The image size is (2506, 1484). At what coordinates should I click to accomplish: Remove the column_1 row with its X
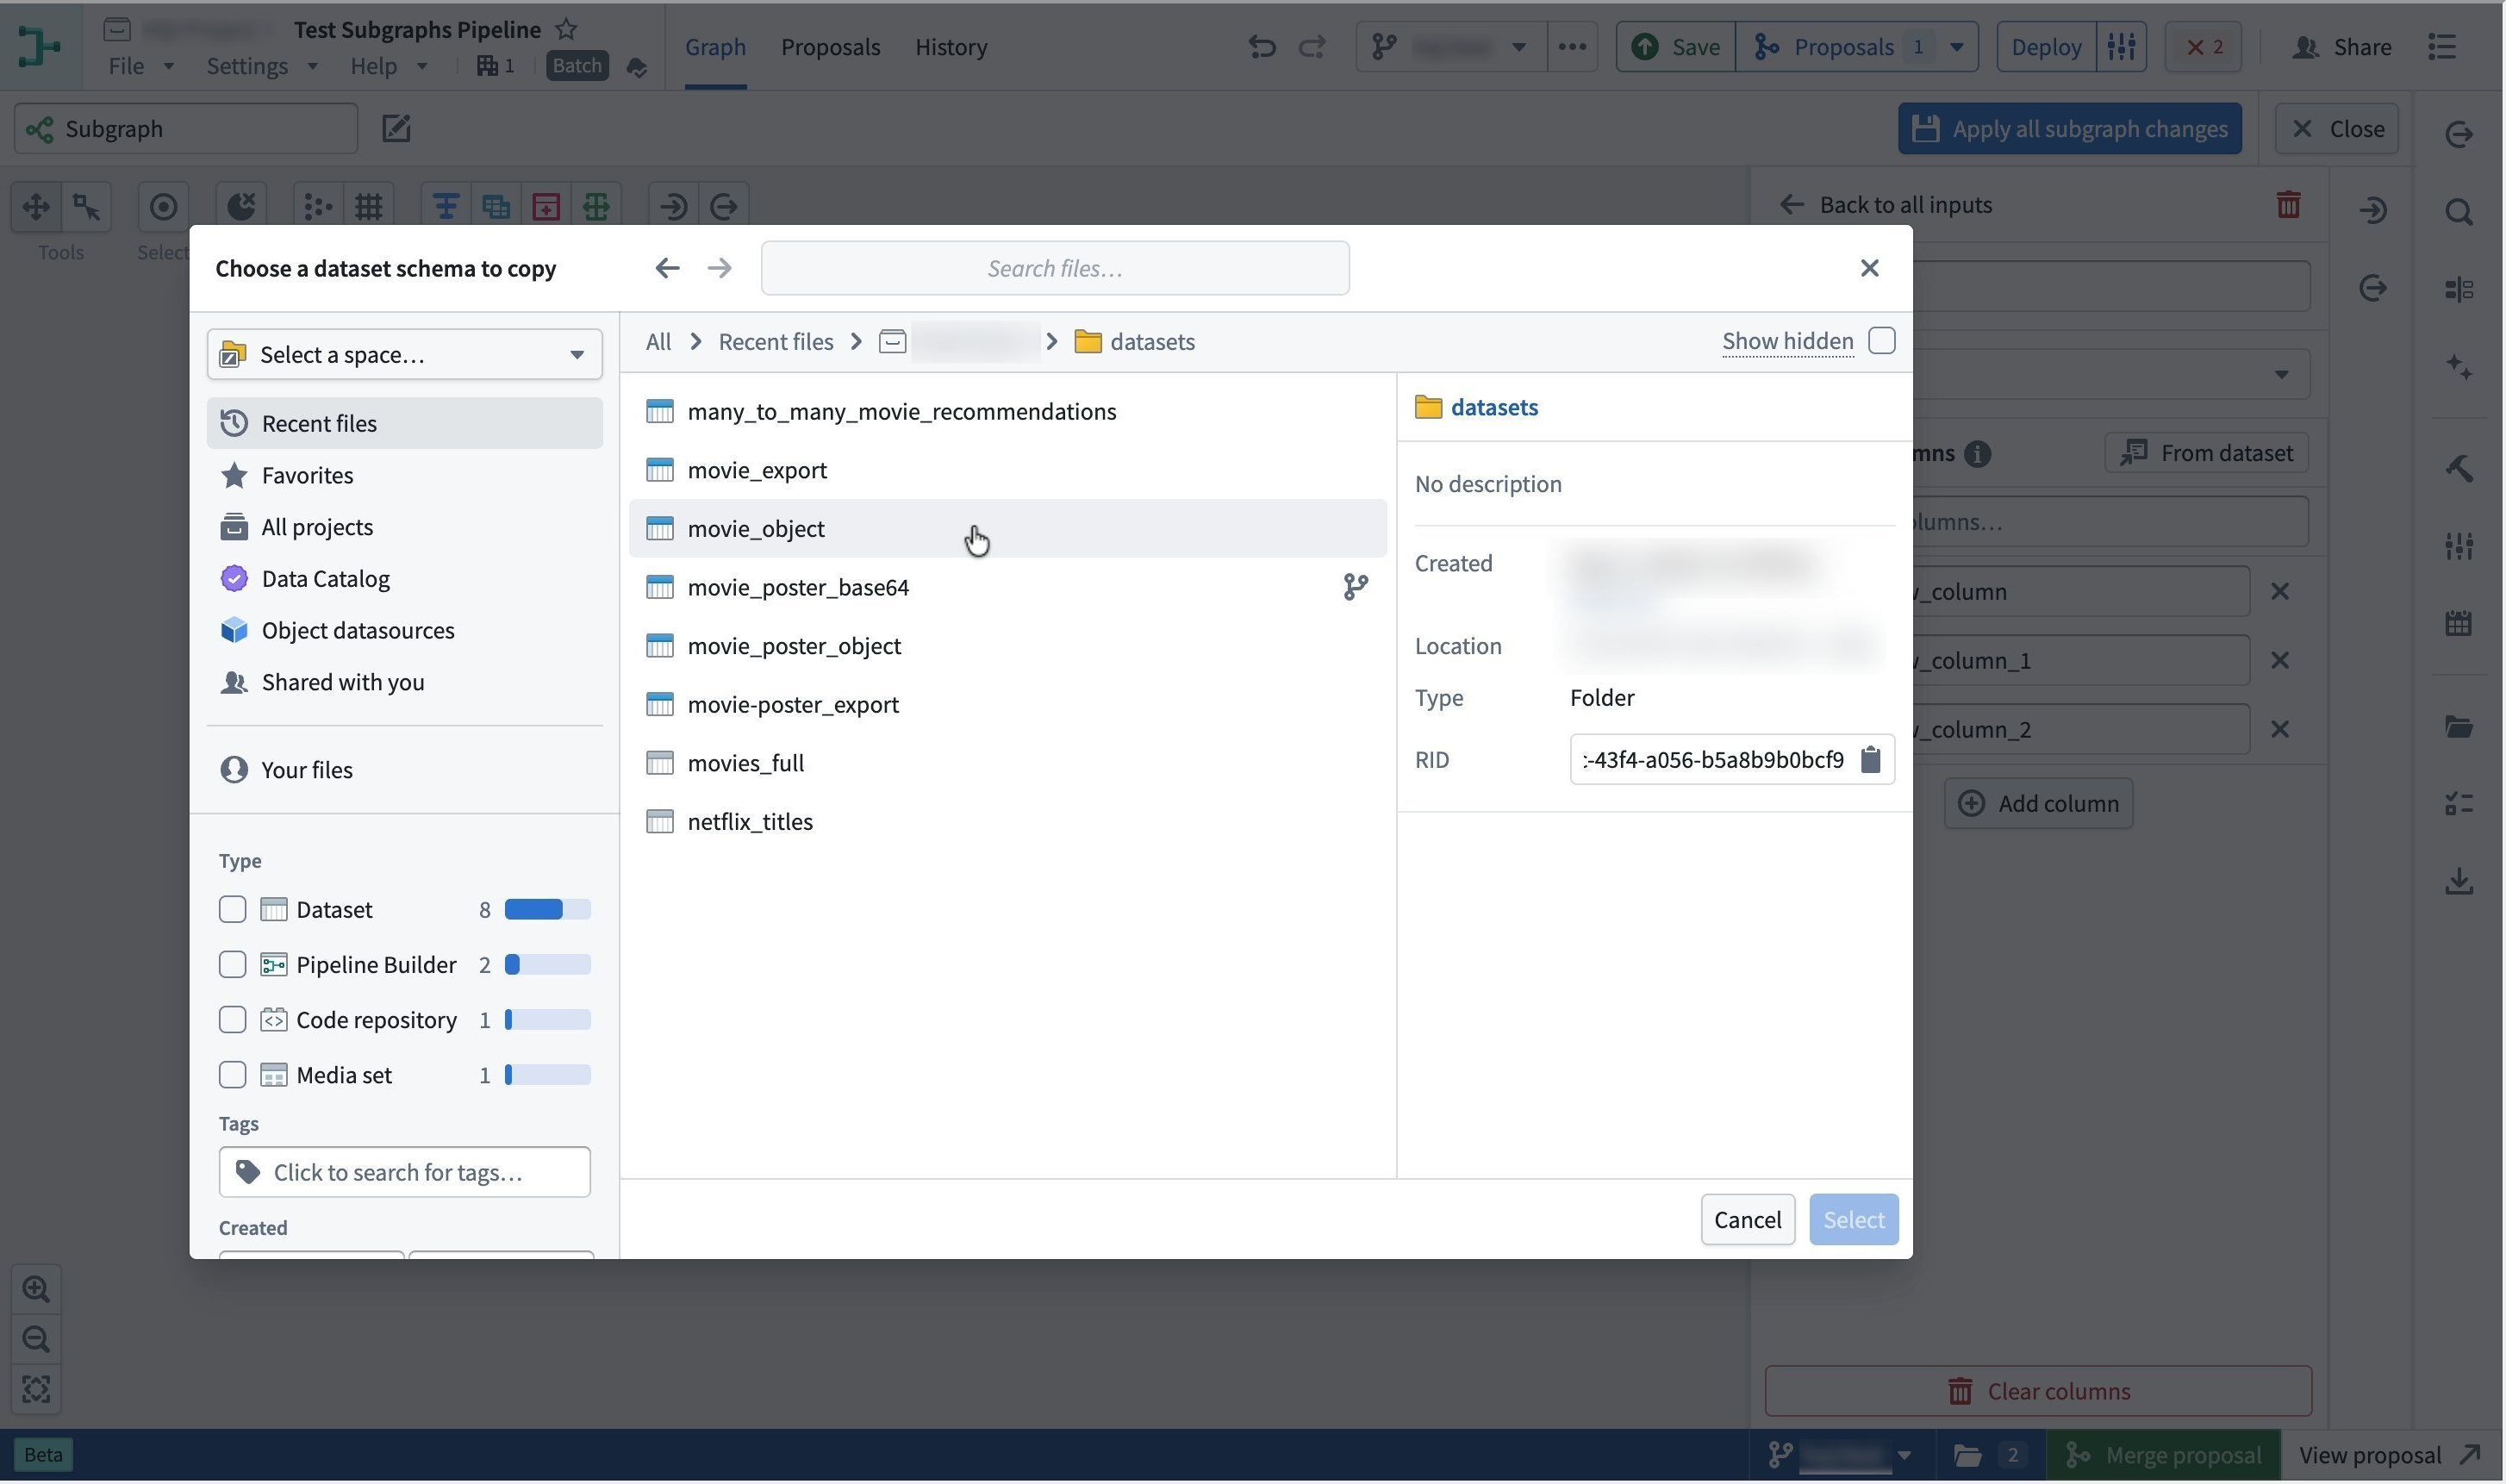[x=2279, y=661]
